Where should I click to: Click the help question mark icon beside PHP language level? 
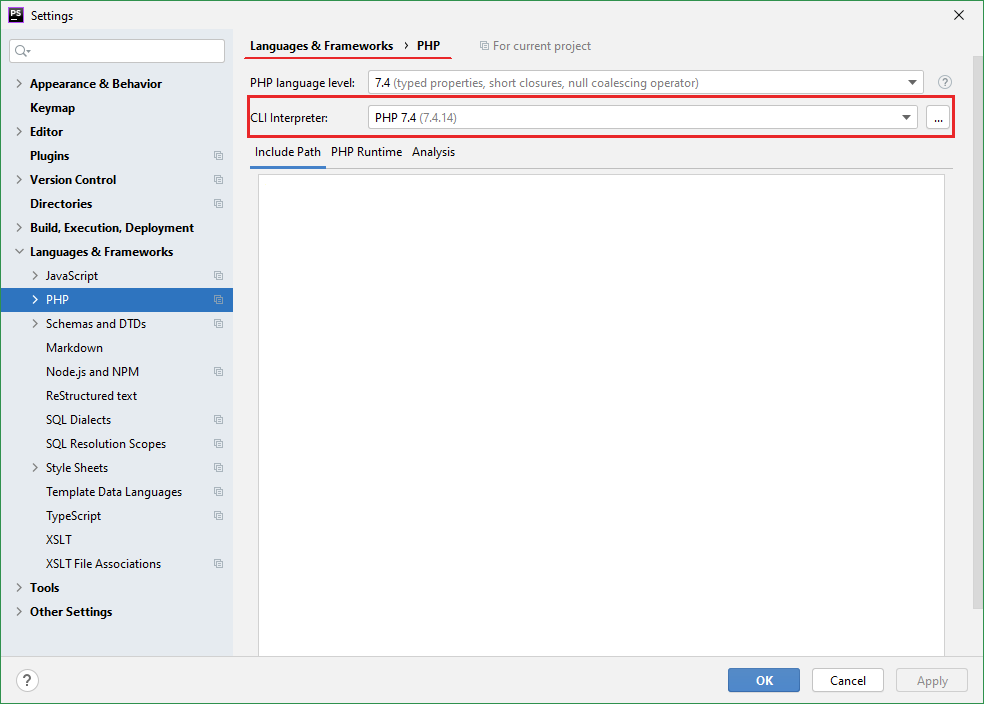(944, 82)
